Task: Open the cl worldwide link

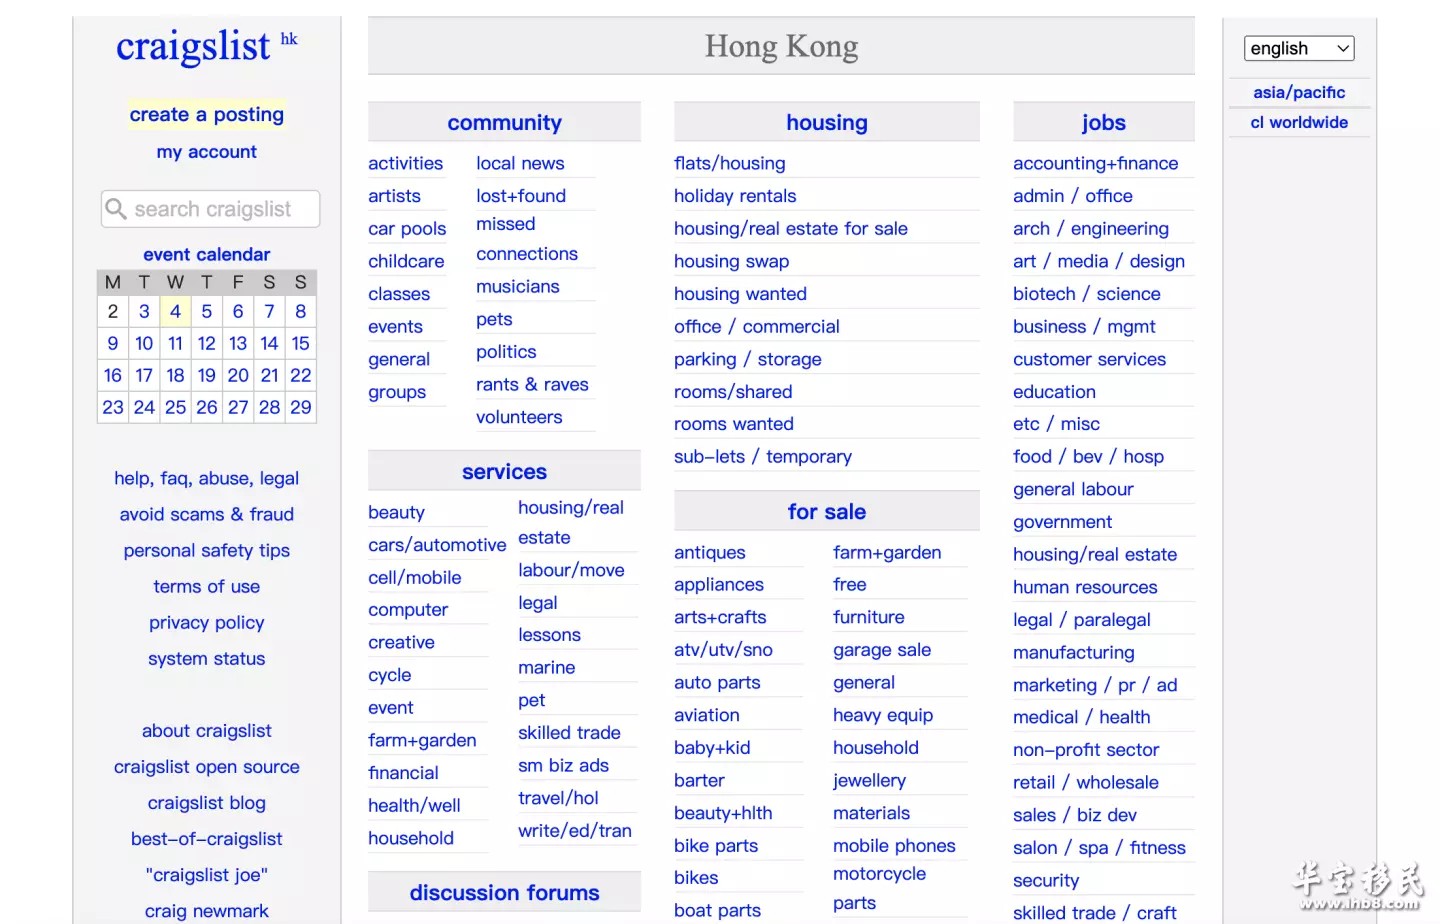Action: pyautogui.click(x=1299, y=122)
